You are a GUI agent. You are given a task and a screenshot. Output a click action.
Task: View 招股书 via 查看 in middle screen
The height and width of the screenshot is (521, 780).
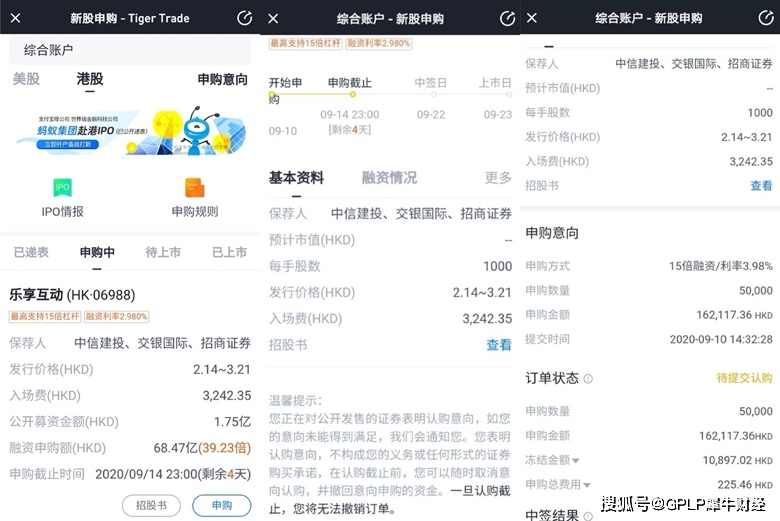coord(498,345)
